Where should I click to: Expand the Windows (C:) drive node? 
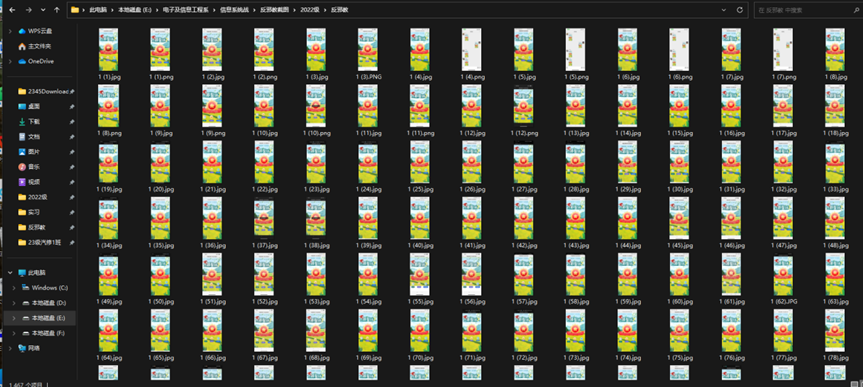pyautogui.click(x=14, y=288)
